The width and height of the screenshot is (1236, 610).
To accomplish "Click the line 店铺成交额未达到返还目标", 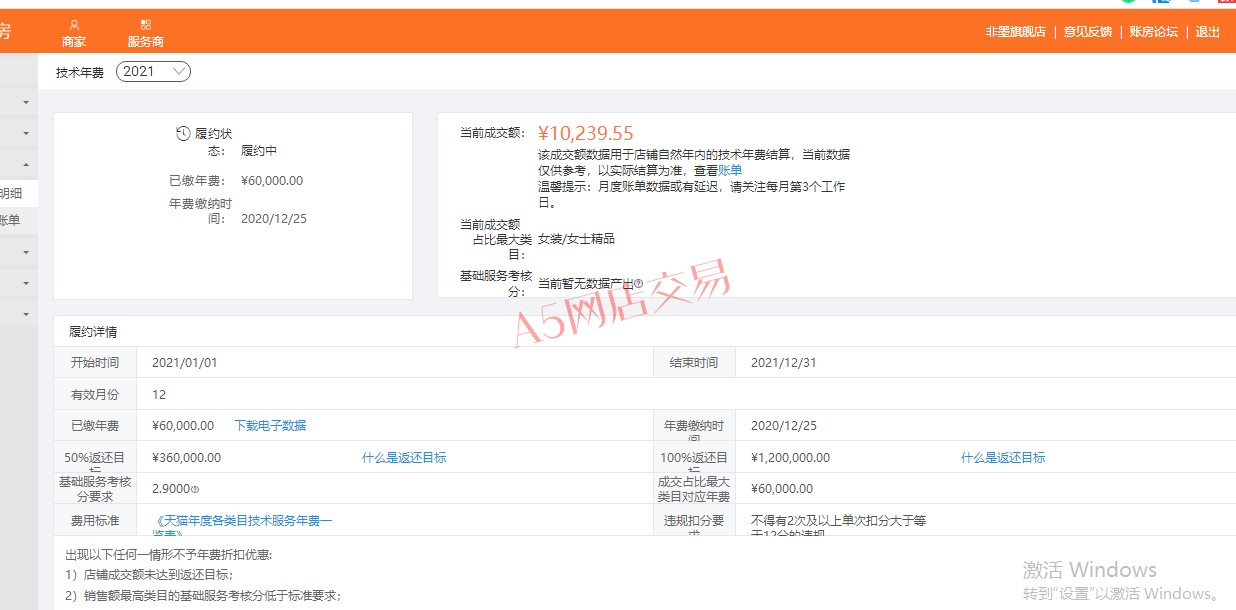I will pos(149,575).
